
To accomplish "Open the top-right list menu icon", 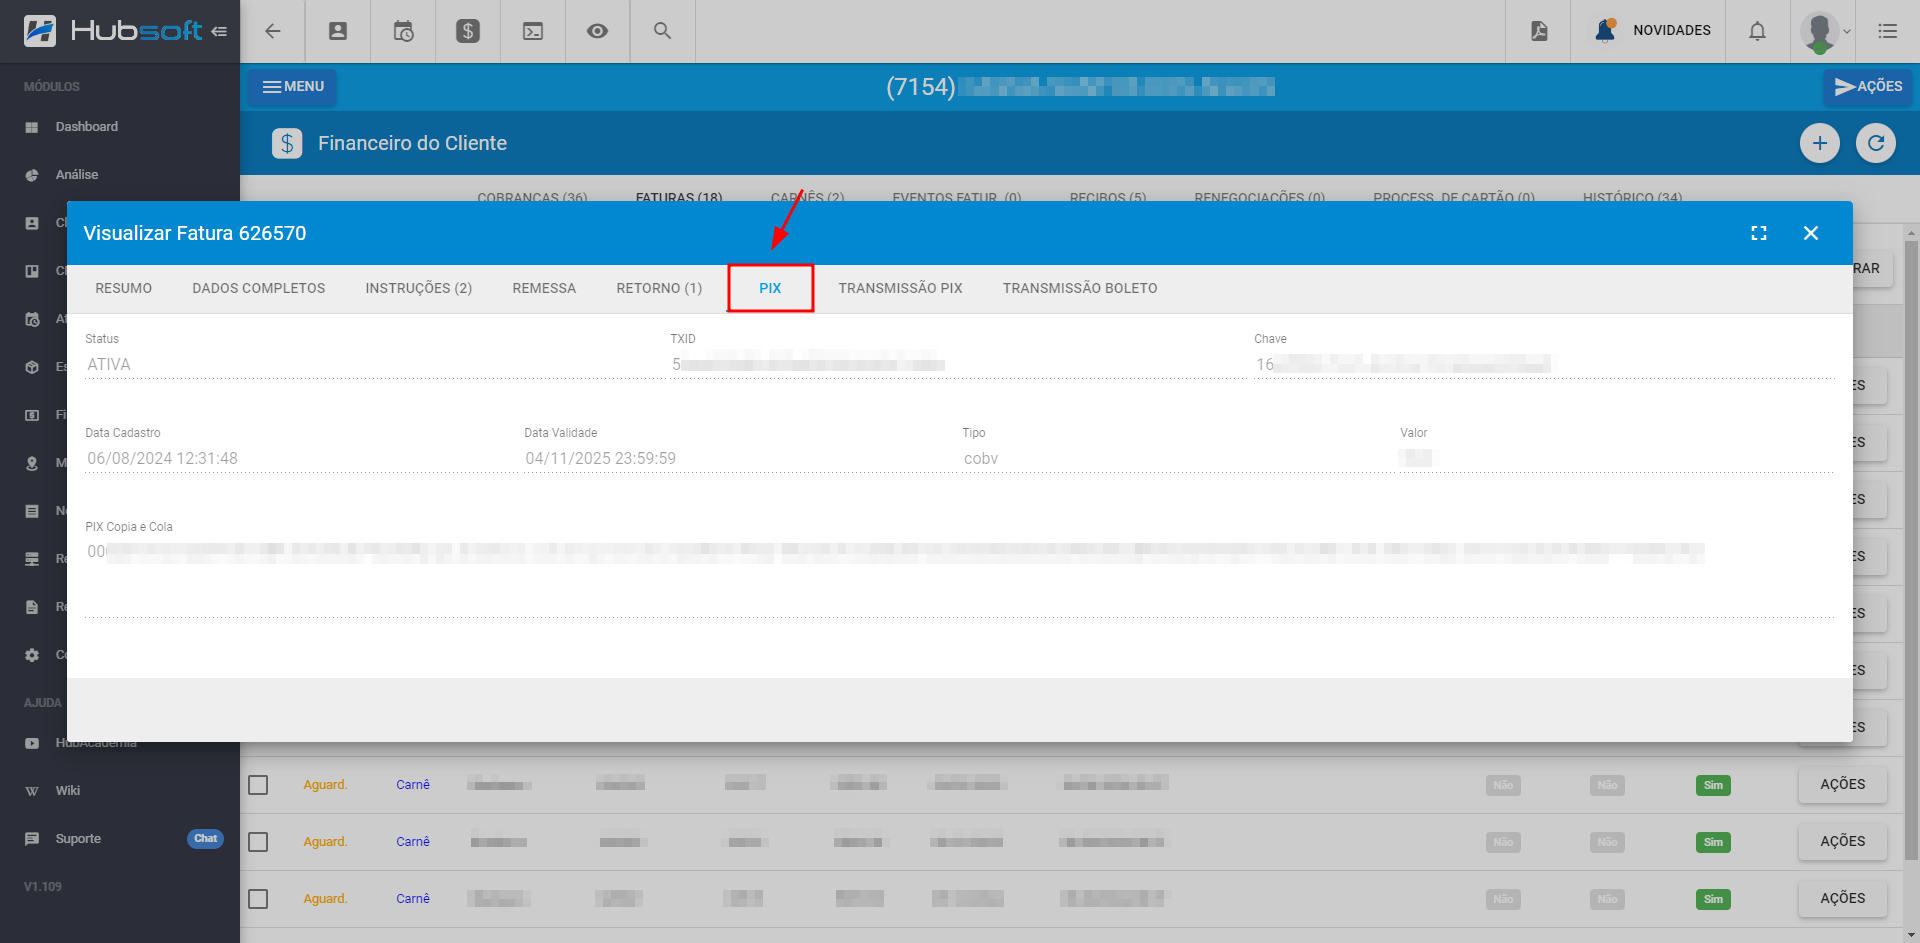I will pyautogui.click(x=1887, y=31).
